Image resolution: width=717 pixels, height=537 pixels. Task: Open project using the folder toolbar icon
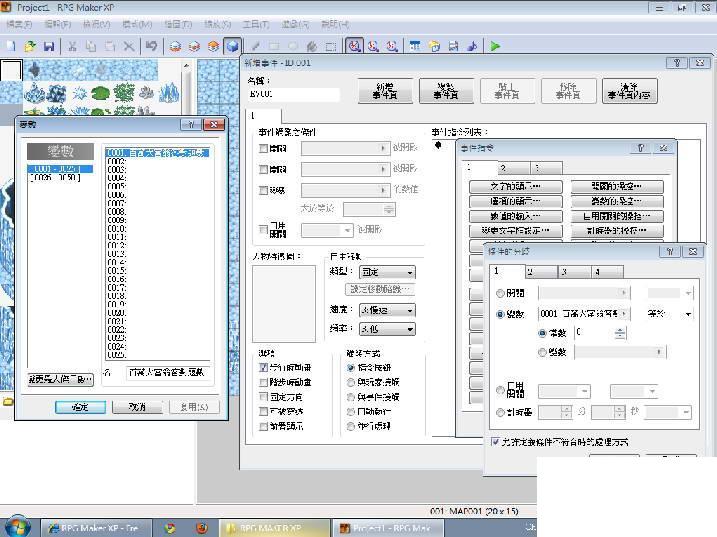[x=30, y=46]
